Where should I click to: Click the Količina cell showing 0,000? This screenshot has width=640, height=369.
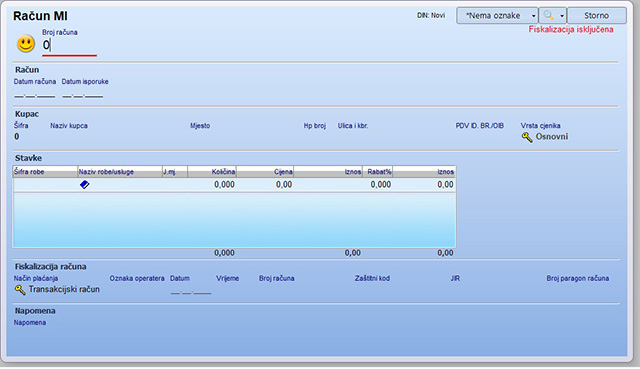click(x=212, y=184)
